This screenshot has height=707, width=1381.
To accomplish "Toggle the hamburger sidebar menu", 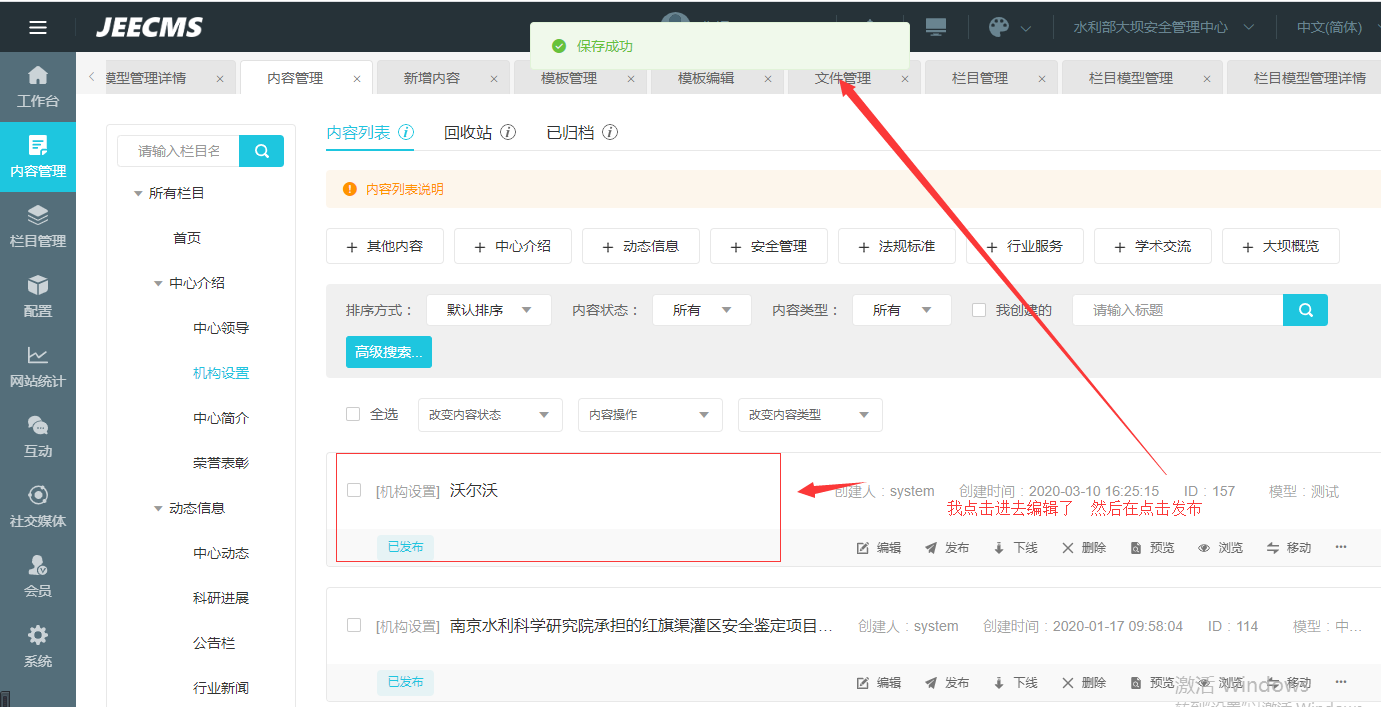I will [38, 27].
